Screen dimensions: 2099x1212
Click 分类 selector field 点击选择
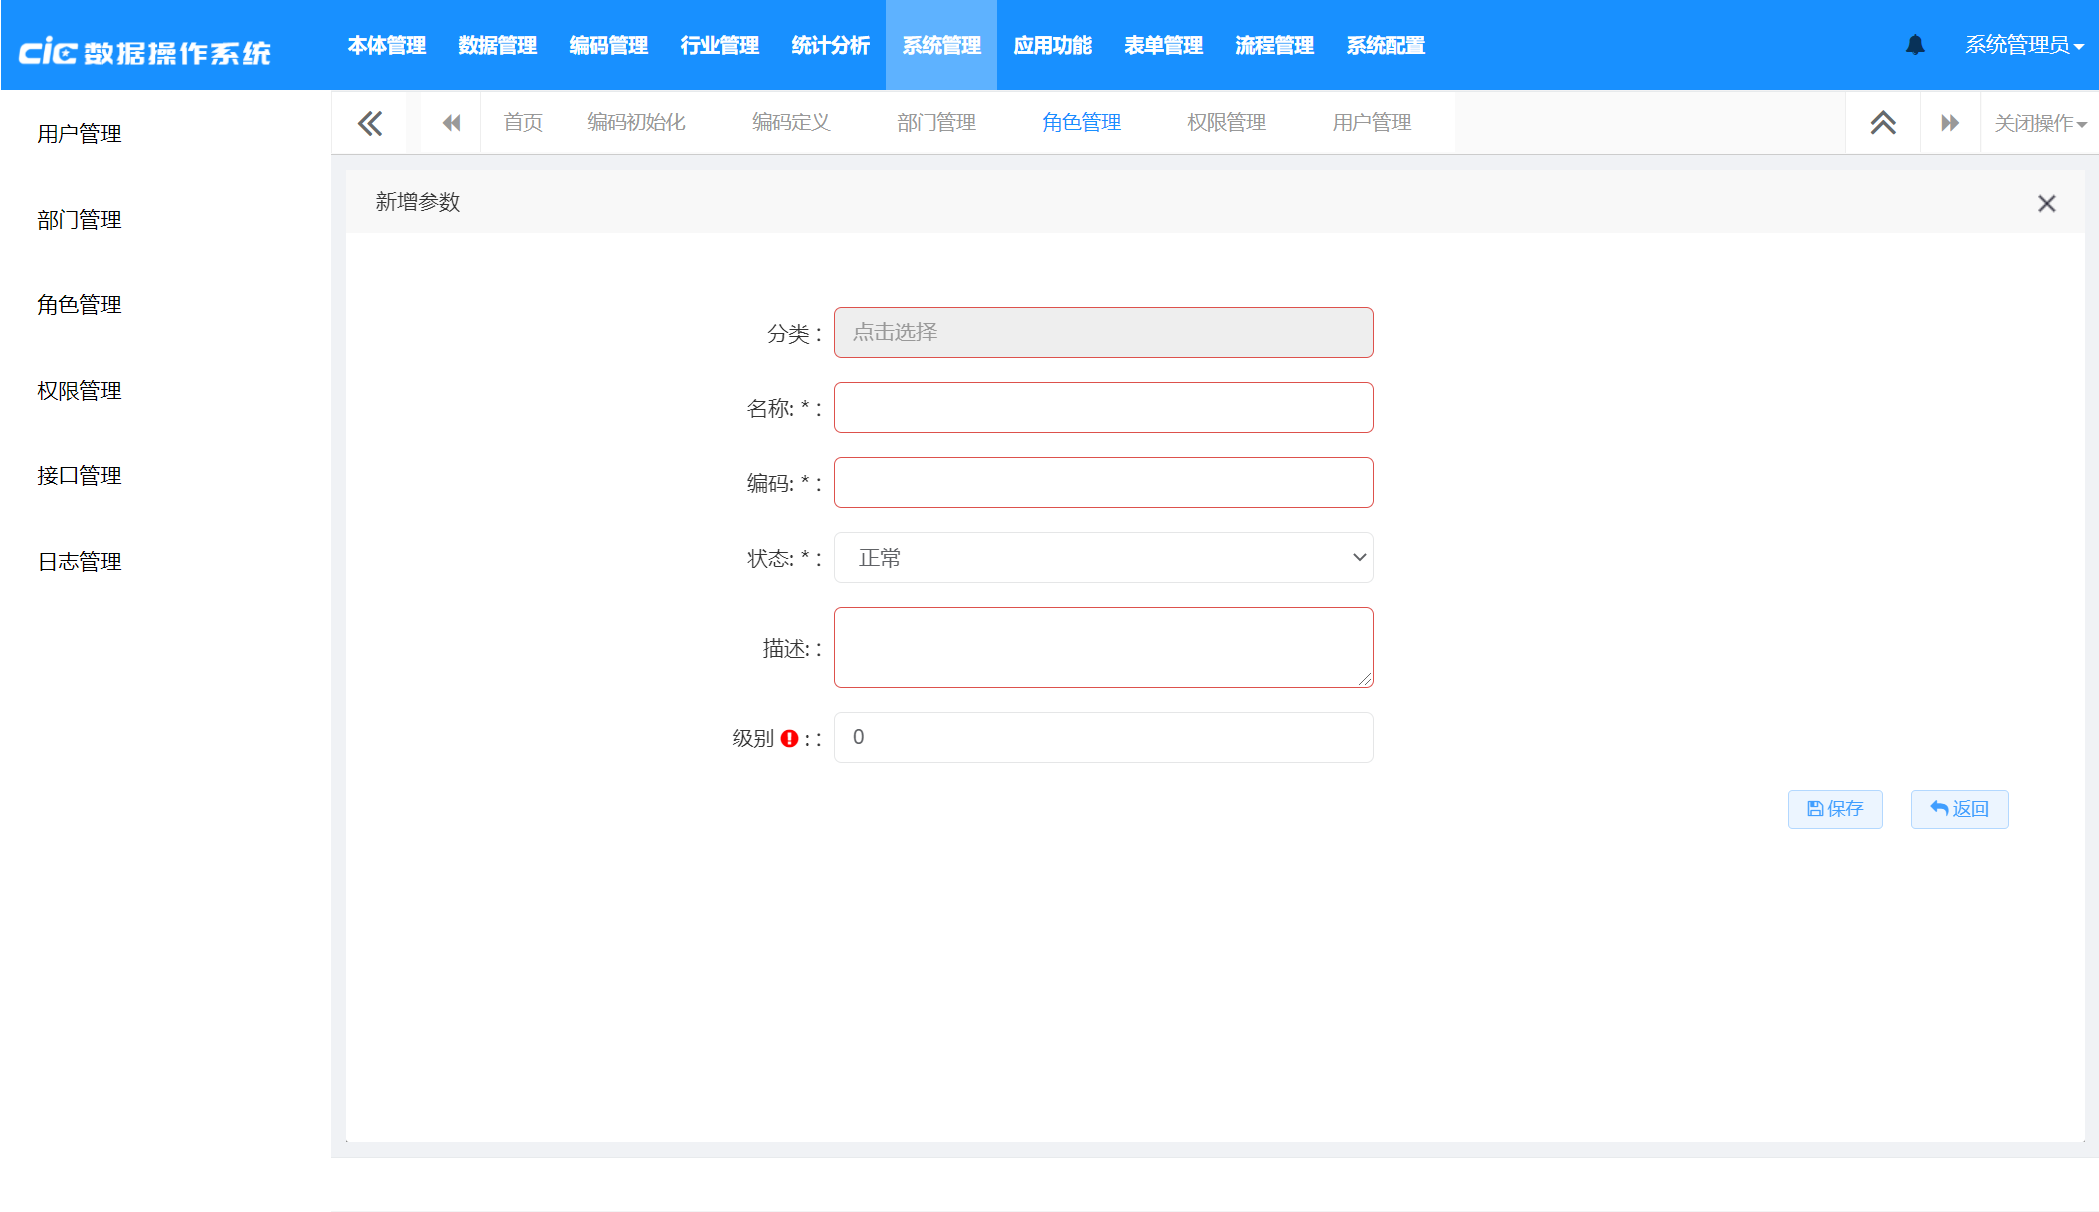tap(1103, 333)
